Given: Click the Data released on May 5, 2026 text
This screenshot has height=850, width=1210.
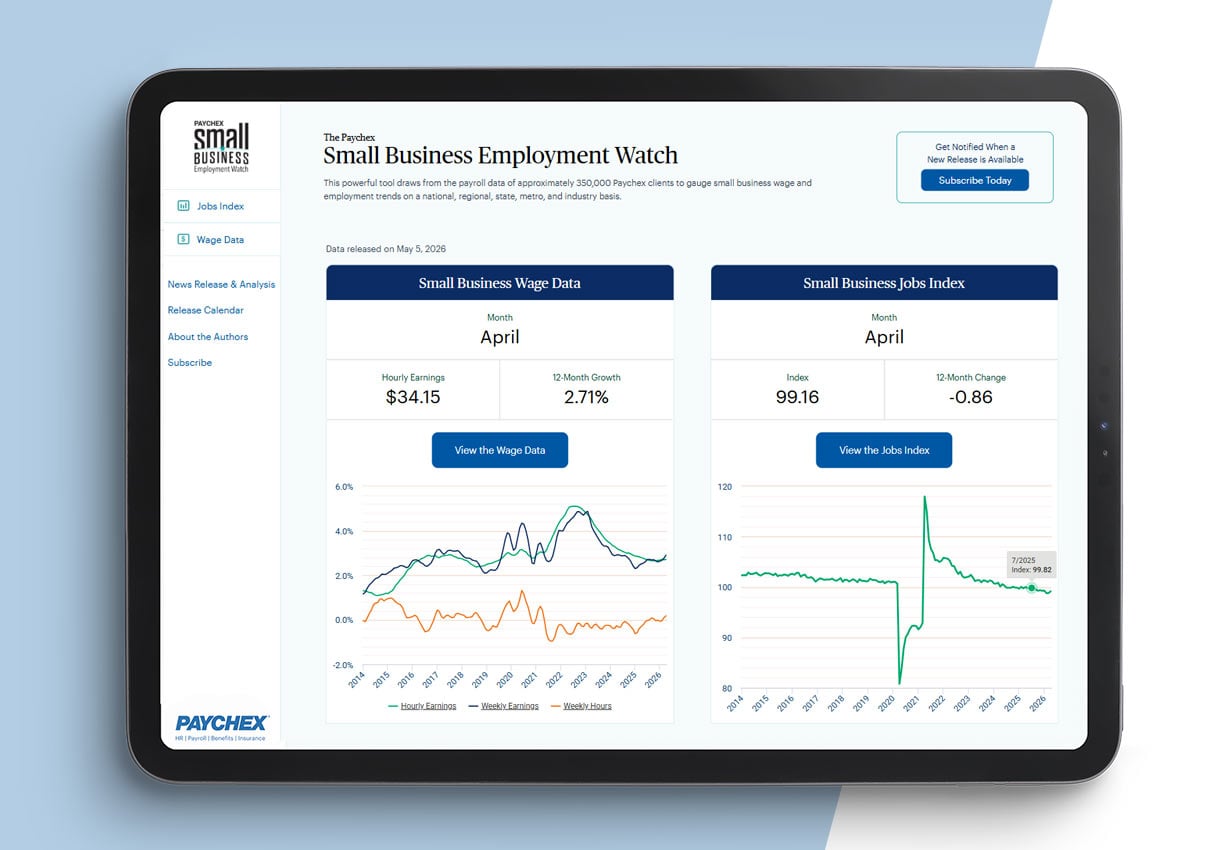Looking at the screenshot, I should pos(386,249).
